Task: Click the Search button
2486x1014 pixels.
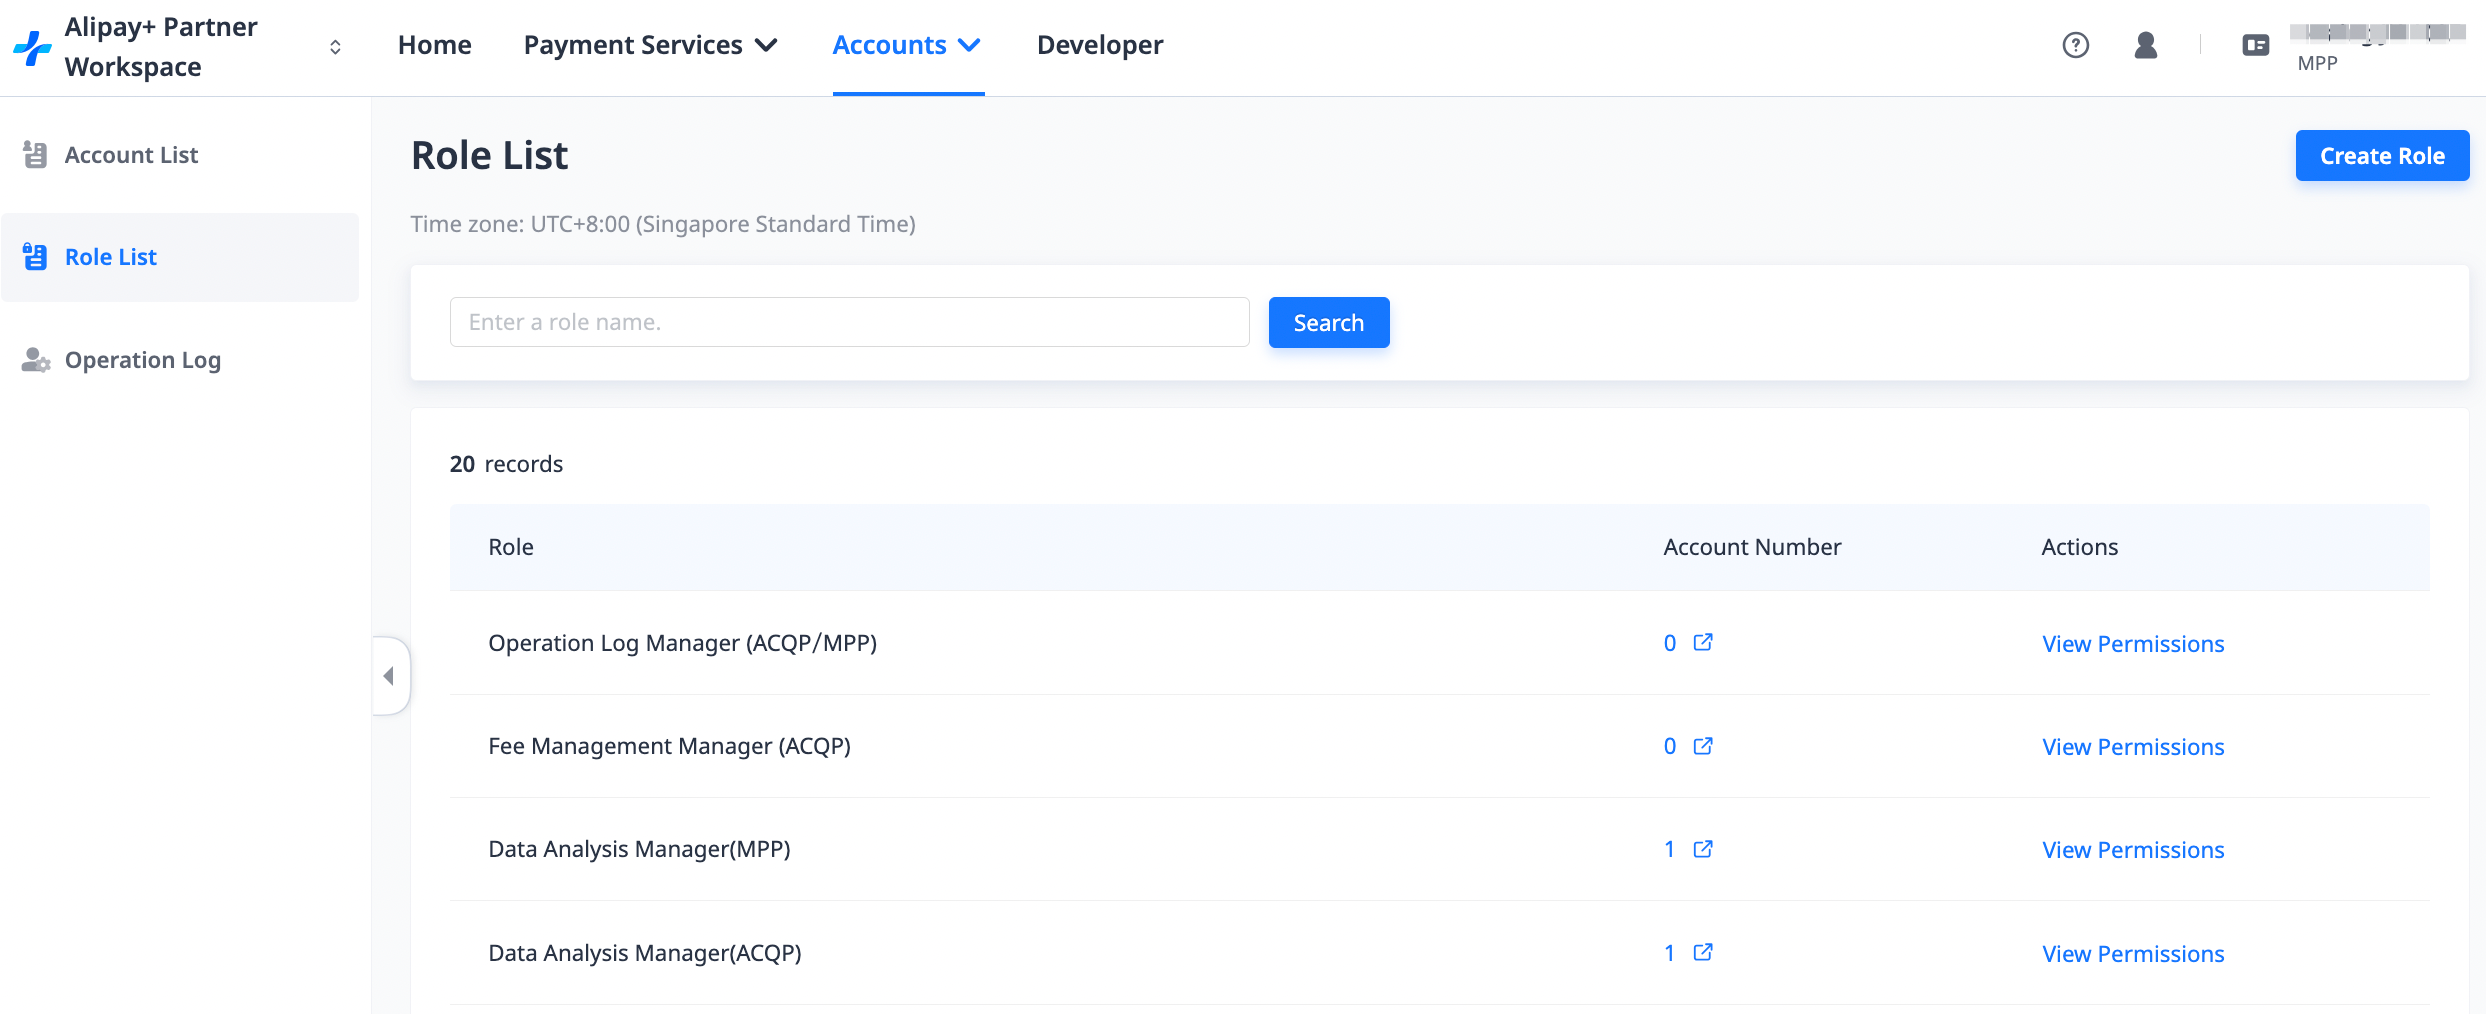Action: click(1328, 322)
